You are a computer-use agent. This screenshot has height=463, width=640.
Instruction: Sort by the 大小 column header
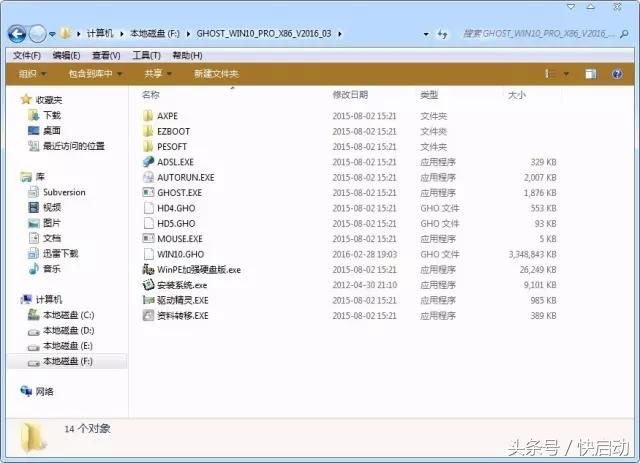click(517, 95)
